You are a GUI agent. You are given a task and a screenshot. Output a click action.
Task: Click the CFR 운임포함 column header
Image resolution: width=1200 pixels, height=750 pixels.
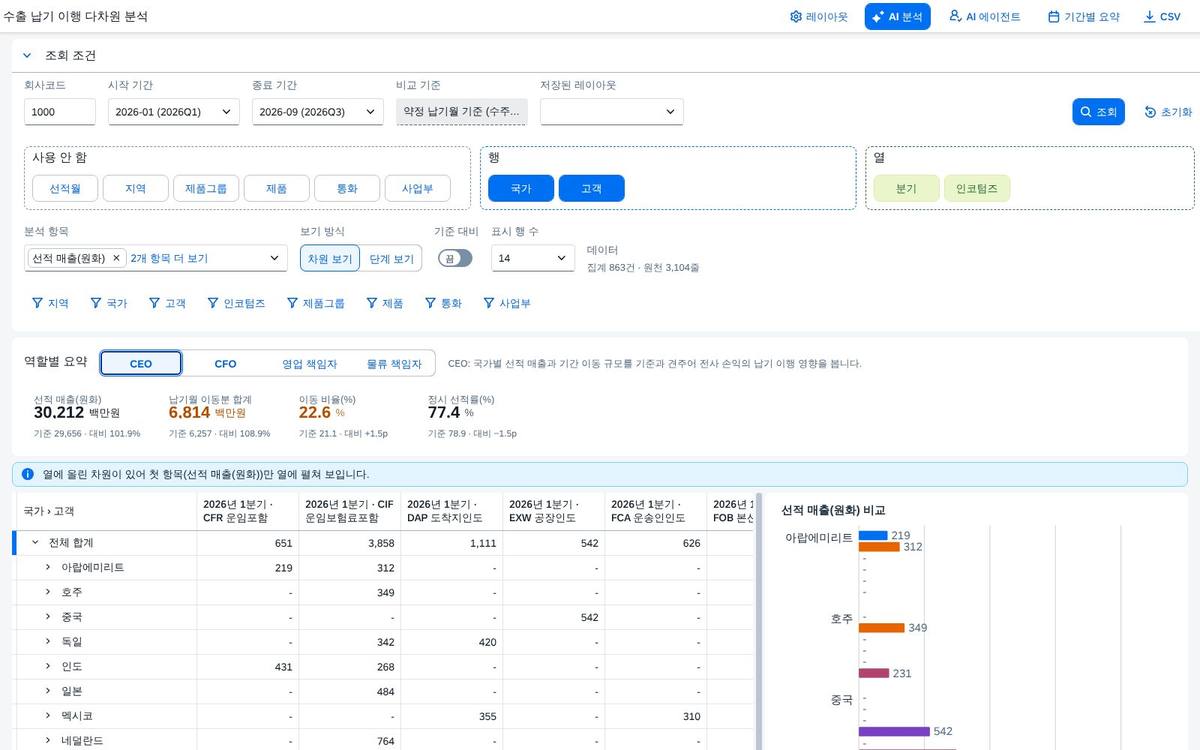point(247,511)
